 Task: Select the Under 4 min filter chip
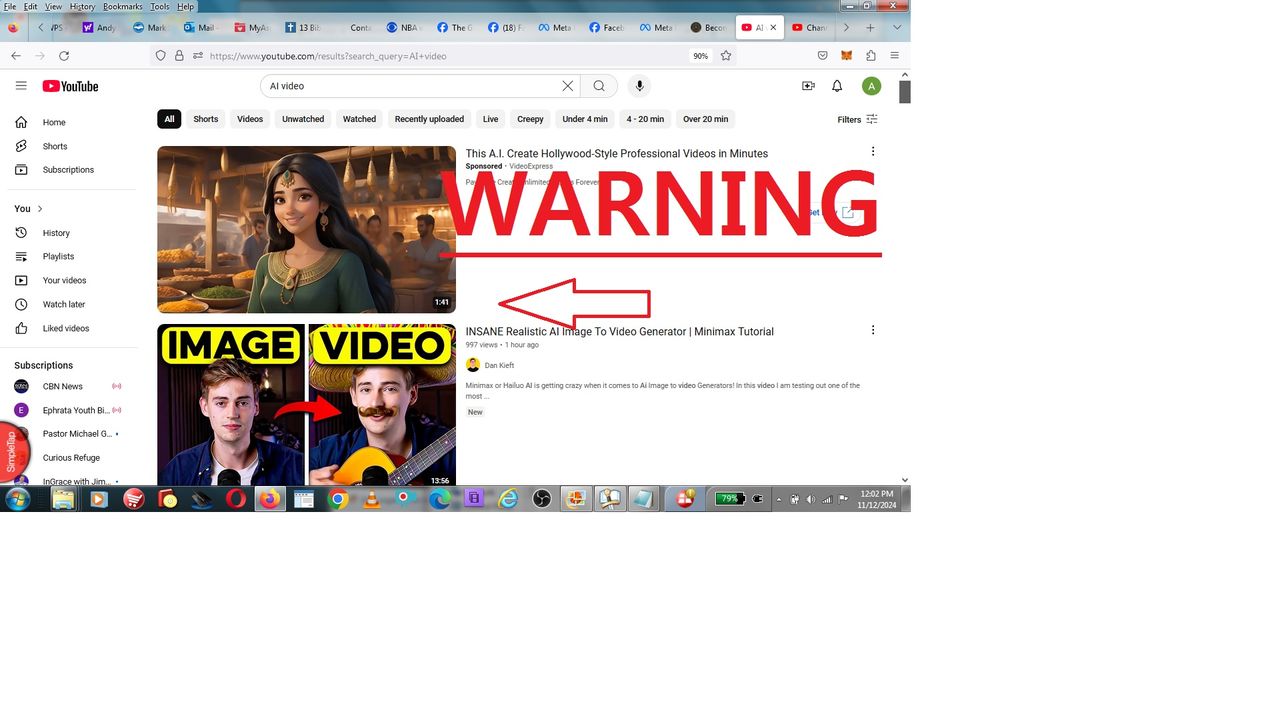pos(585,119)
